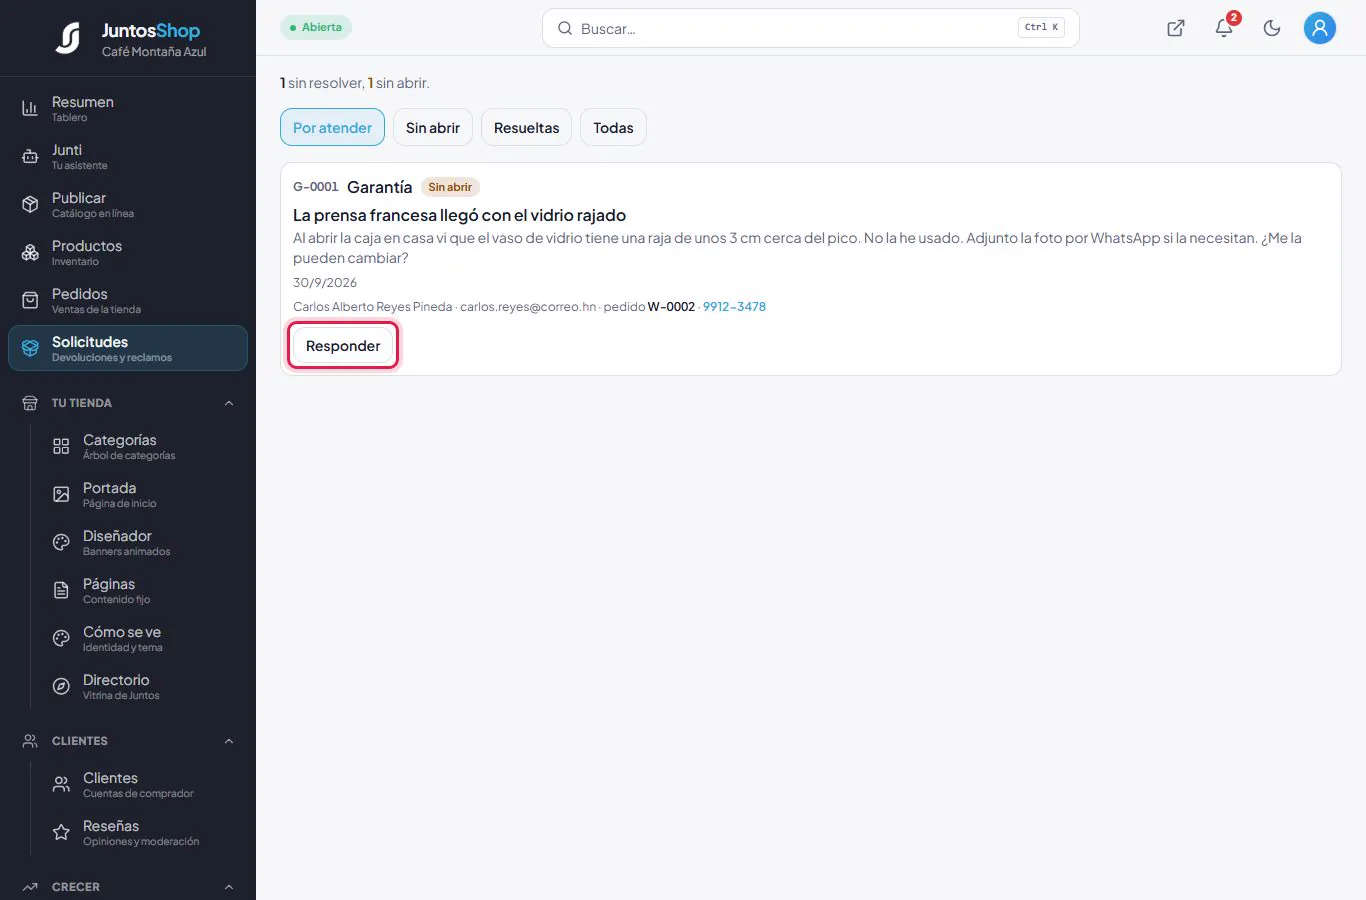
Task: Click customer name Carlos Alberto Reyes Pineda
Action: tap(373, 307)
